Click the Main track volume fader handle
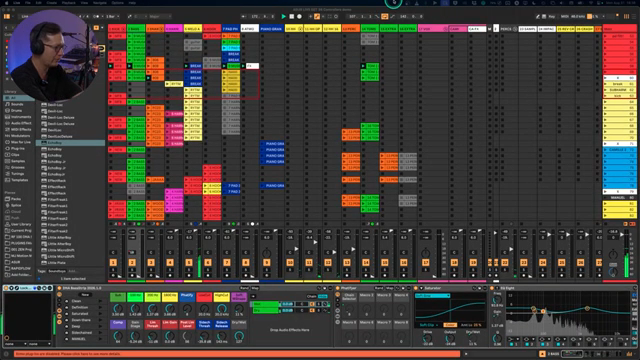This screenshot has width=640, height=360. click(x=622, y=234)
